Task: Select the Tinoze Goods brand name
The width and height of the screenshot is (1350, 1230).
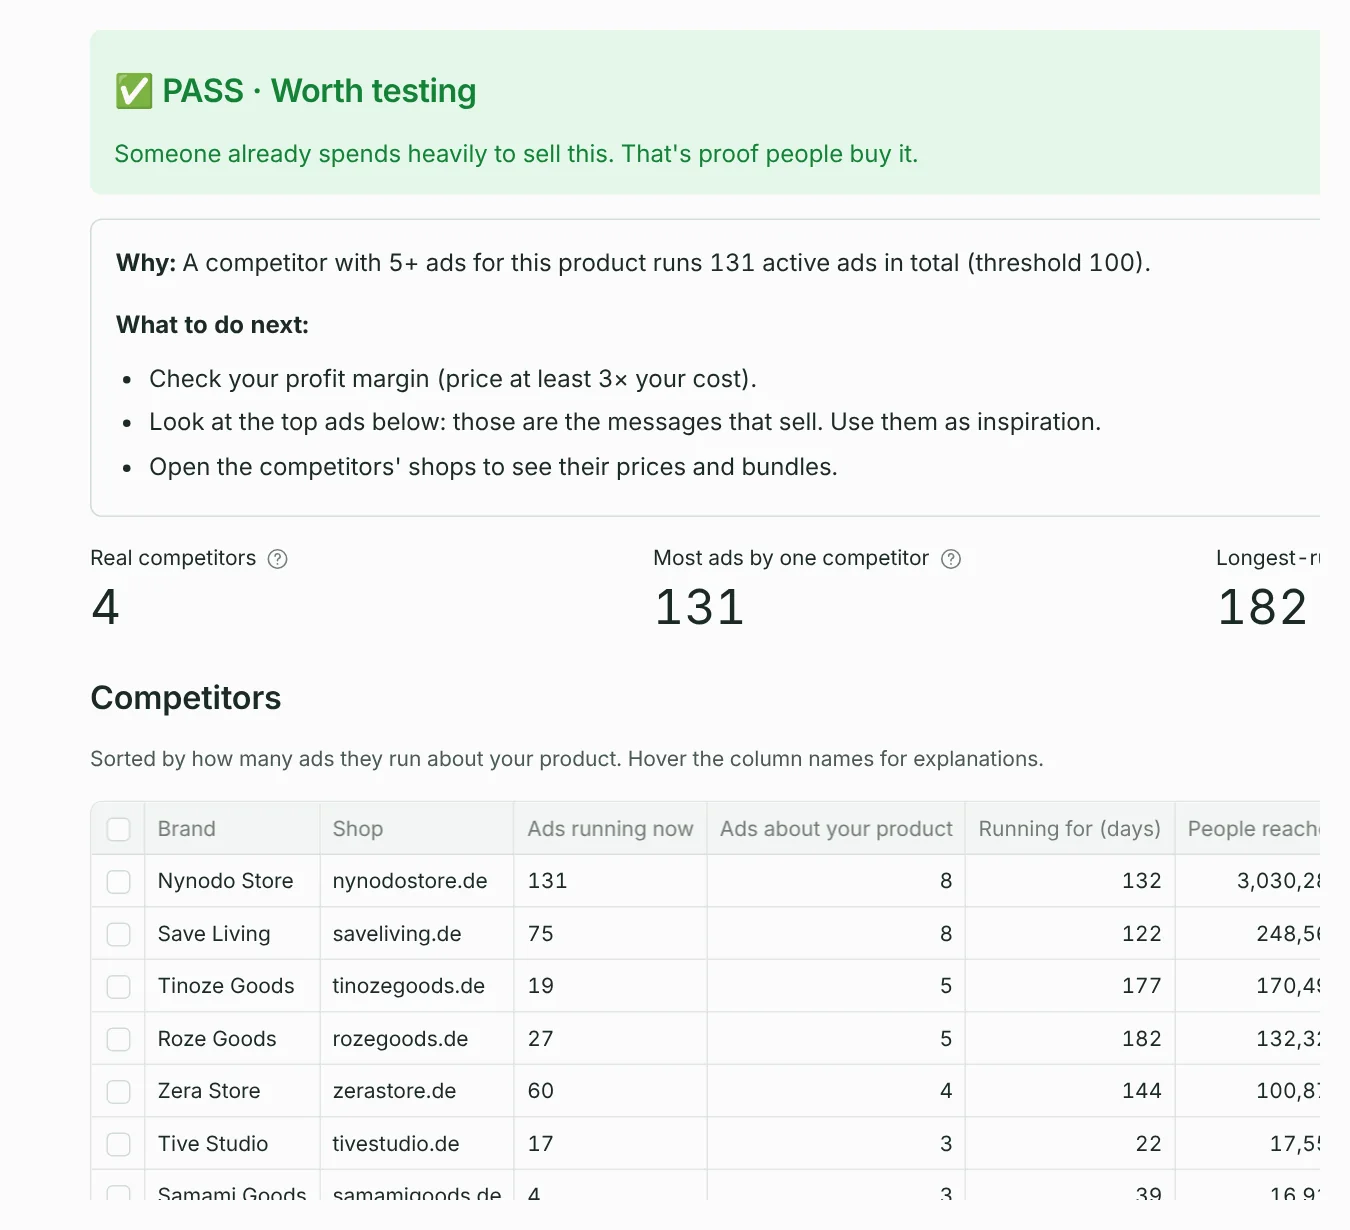Action: click(226, 986)
